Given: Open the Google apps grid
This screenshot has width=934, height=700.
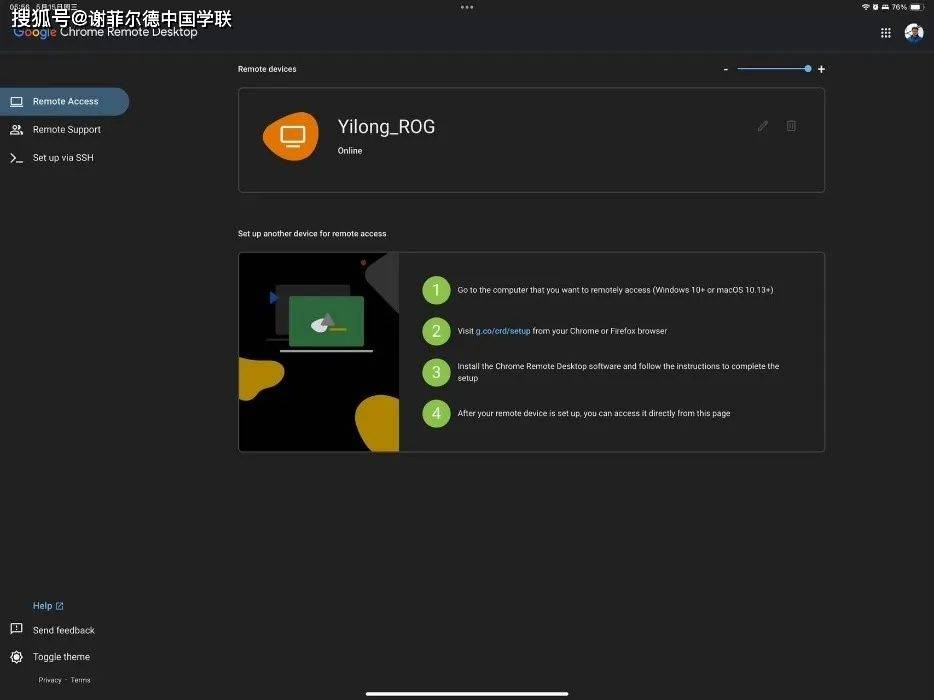Looking at the screenshot, I should [886, 33].
